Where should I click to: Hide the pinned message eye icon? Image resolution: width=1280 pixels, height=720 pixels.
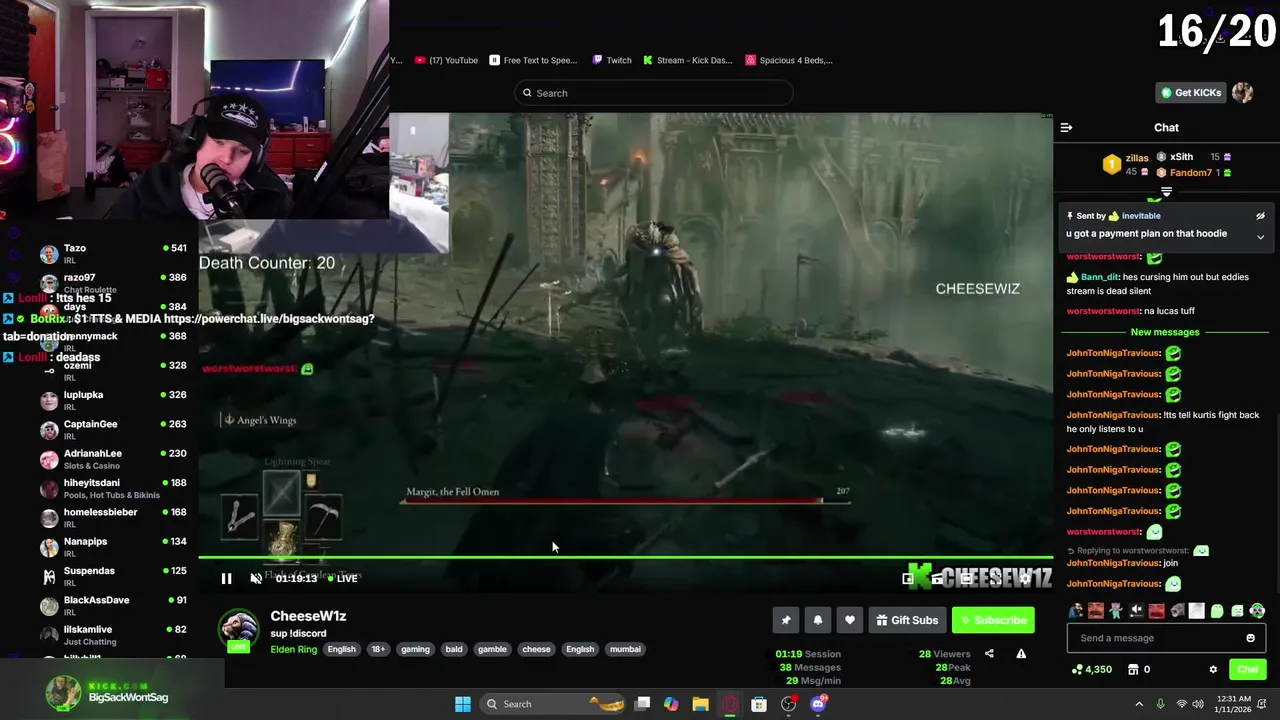point(1260,216)
